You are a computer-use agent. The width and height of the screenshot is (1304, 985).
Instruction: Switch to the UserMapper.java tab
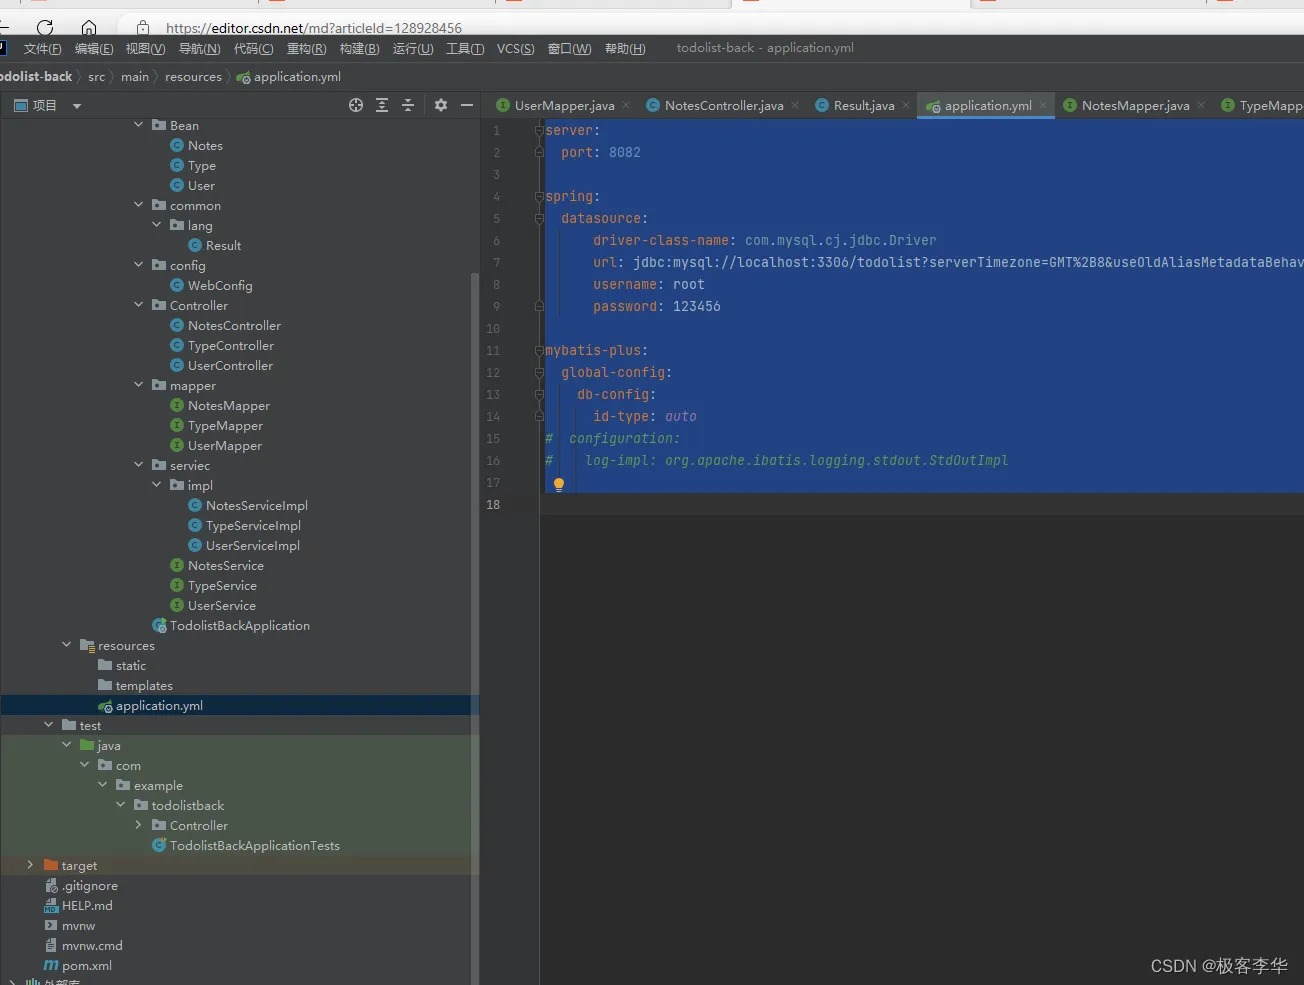(x=564, y=106)
